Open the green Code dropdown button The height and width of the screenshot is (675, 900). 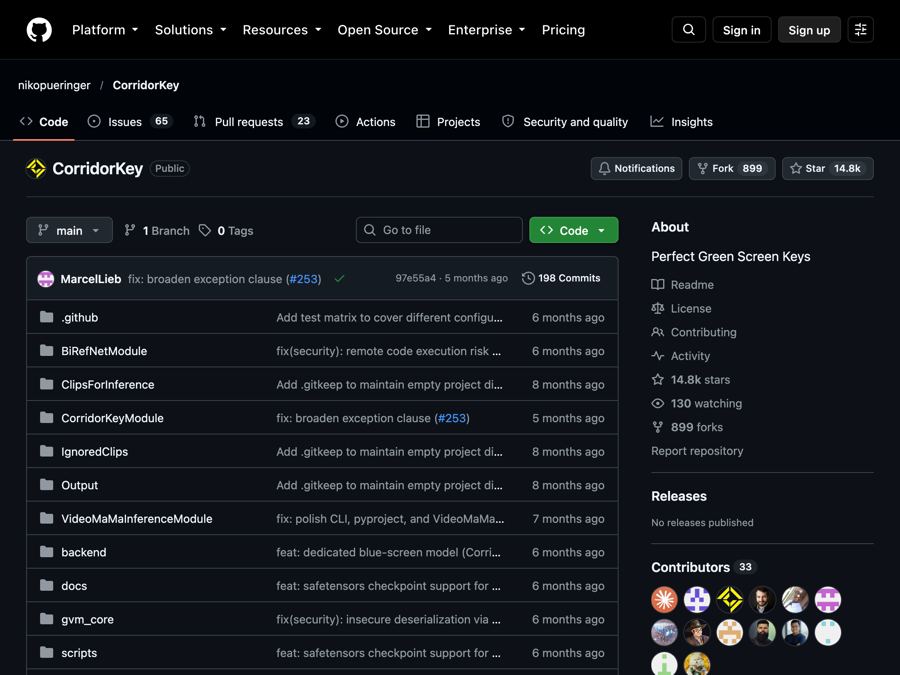pyautogui.click(x=573, y=230)
